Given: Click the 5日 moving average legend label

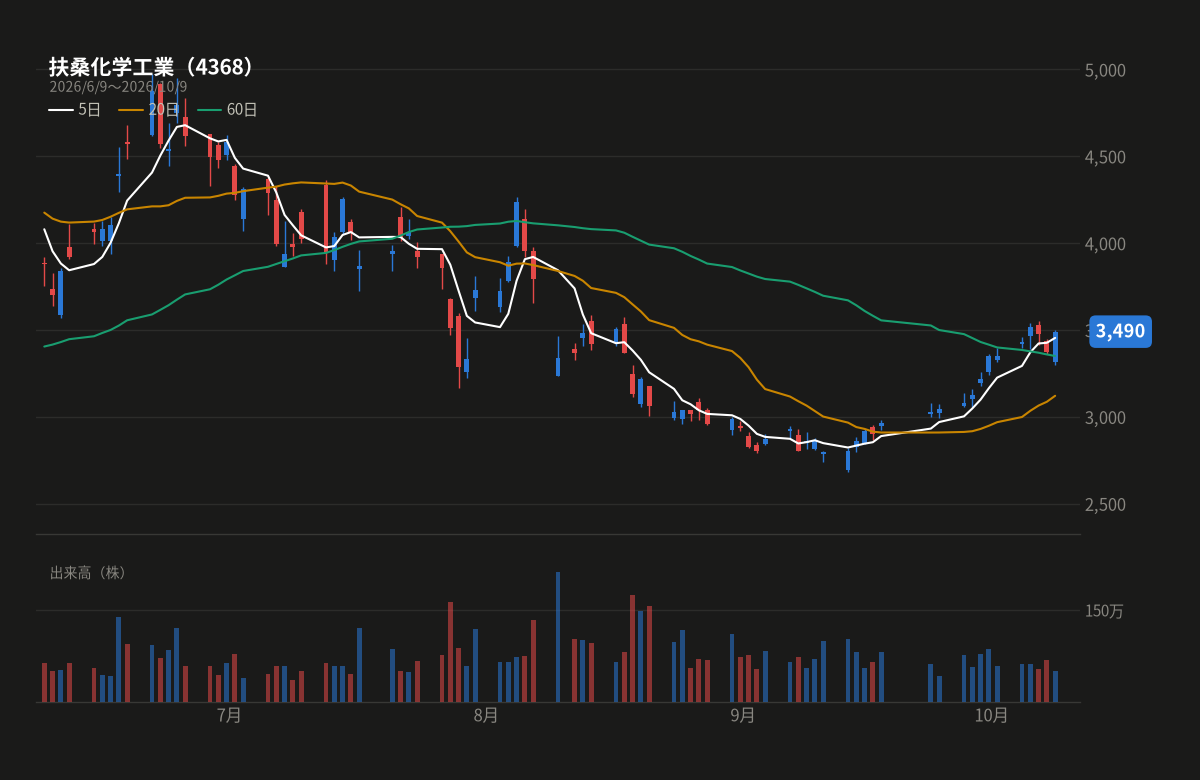Looking at the screenshot, I should (90, 110).
